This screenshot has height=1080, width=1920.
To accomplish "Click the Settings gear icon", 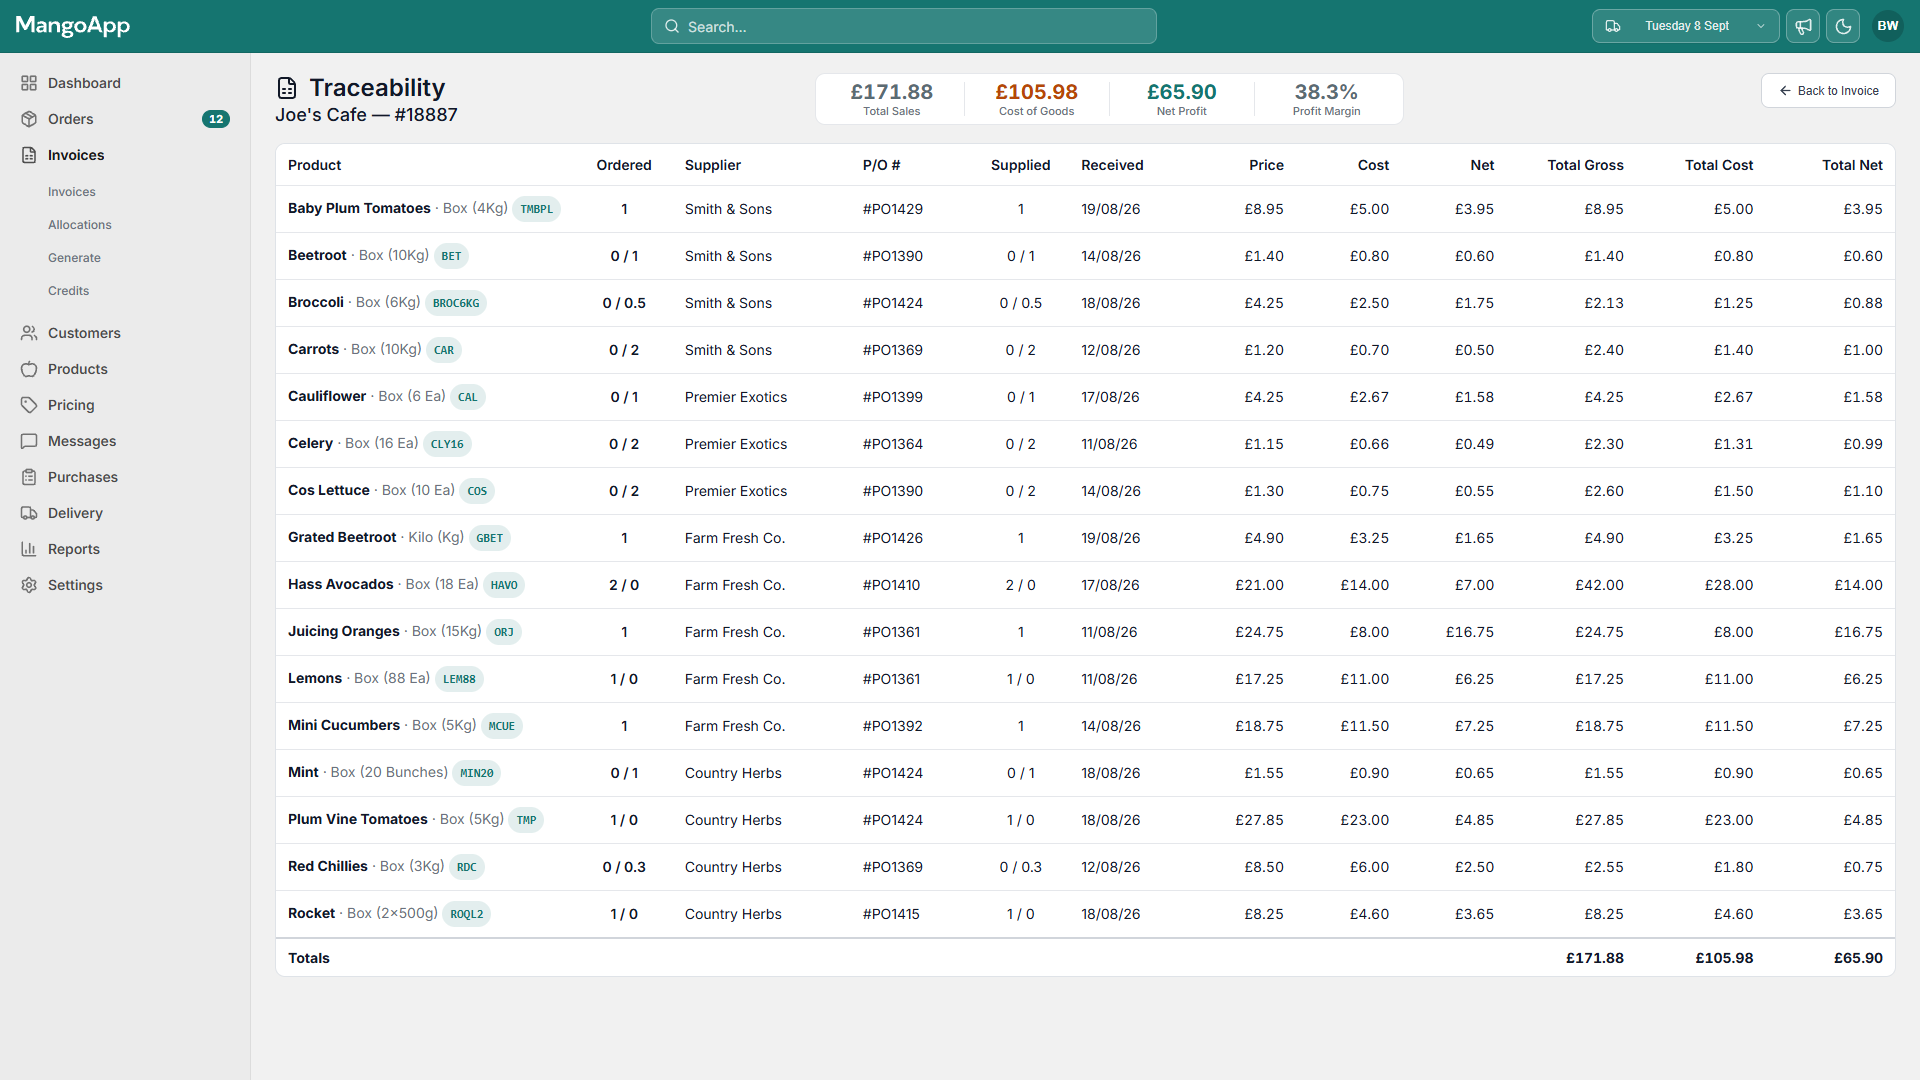I will pyautogui.click(x=29, y=585).
